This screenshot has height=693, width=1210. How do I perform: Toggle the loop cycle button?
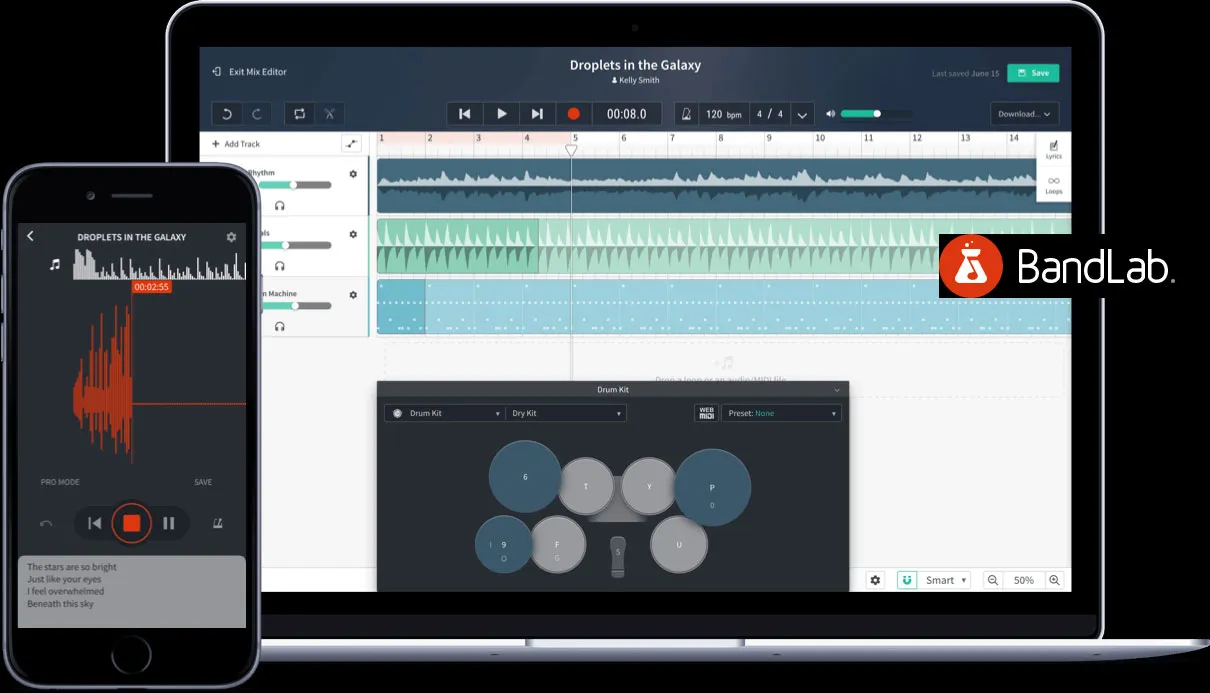point(299,114)
